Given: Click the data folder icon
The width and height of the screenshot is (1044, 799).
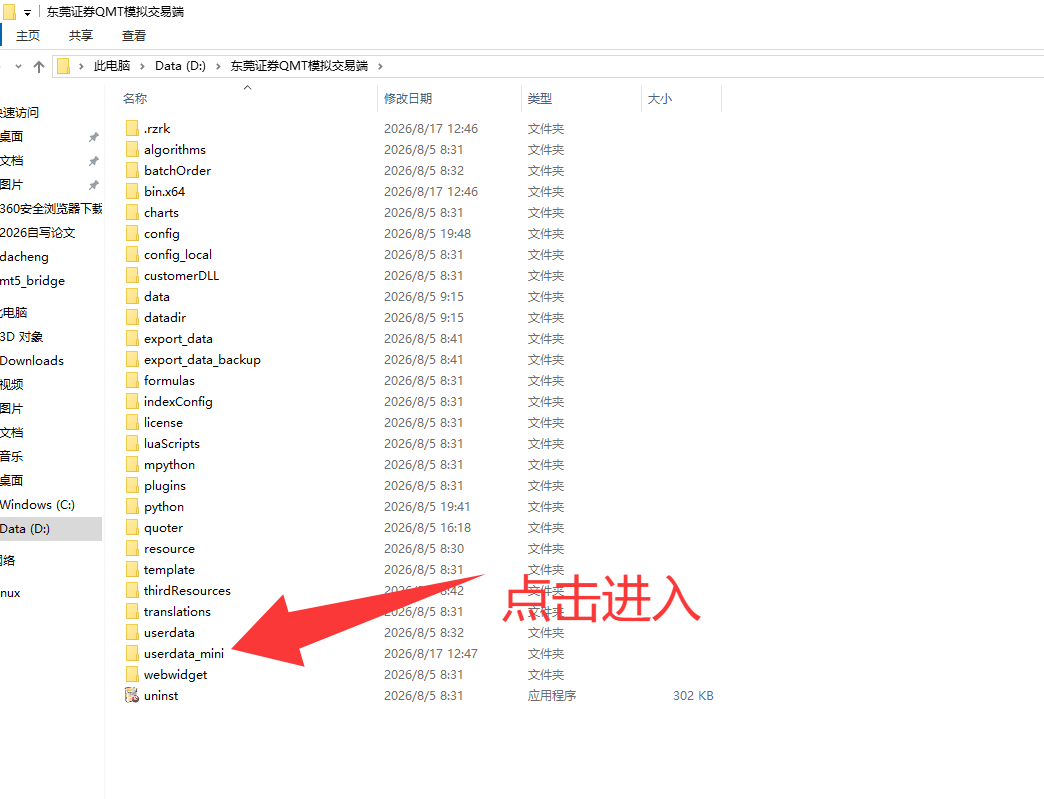Looking at the screenshot, I should pos(132,296).
